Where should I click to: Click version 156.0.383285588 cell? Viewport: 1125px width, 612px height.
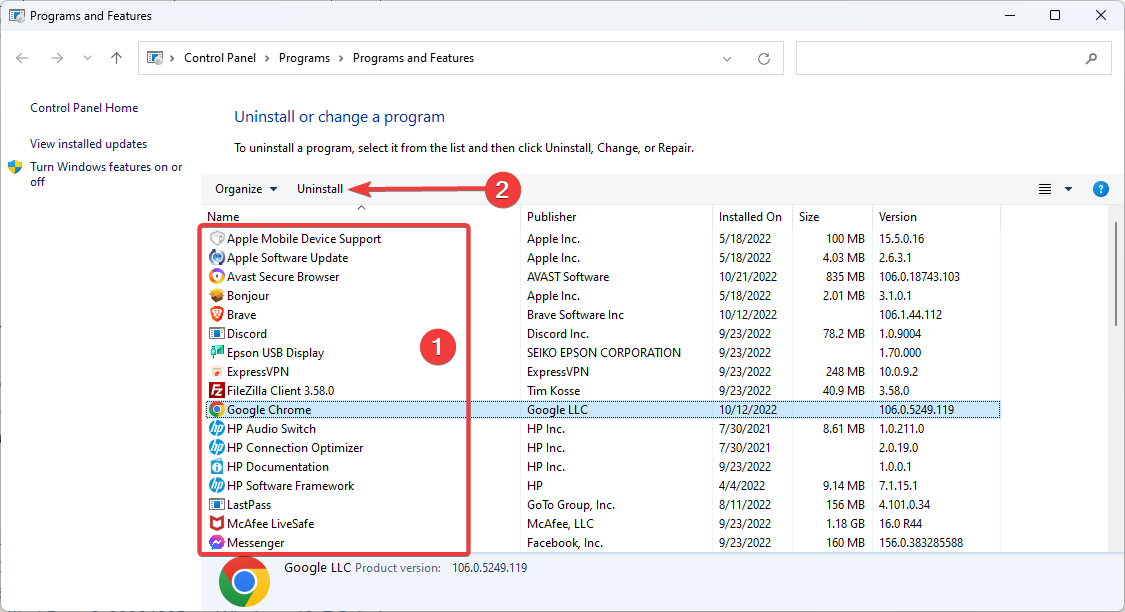(921, 542)
